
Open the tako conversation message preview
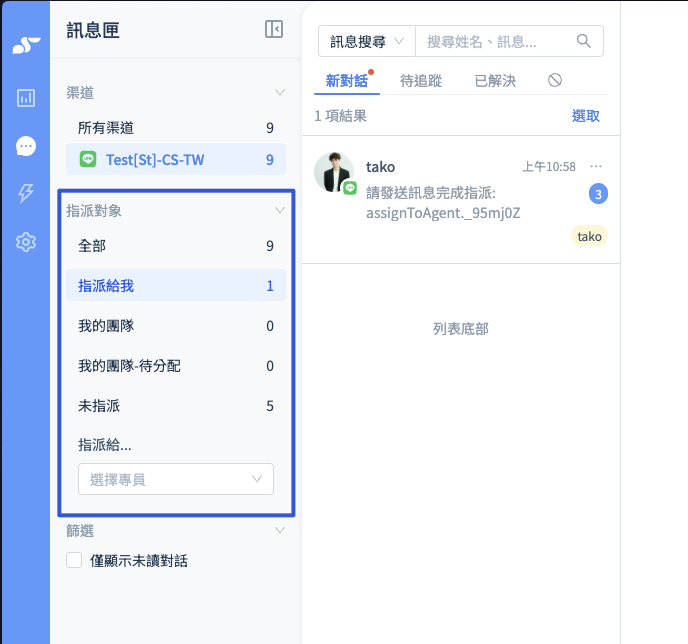point(444,203)
